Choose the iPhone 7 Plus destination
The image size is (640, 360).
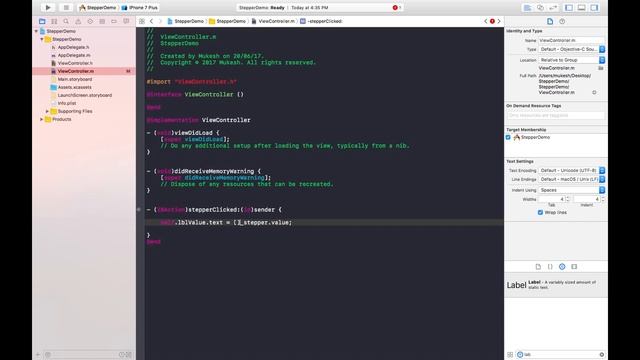pos(140,8)
